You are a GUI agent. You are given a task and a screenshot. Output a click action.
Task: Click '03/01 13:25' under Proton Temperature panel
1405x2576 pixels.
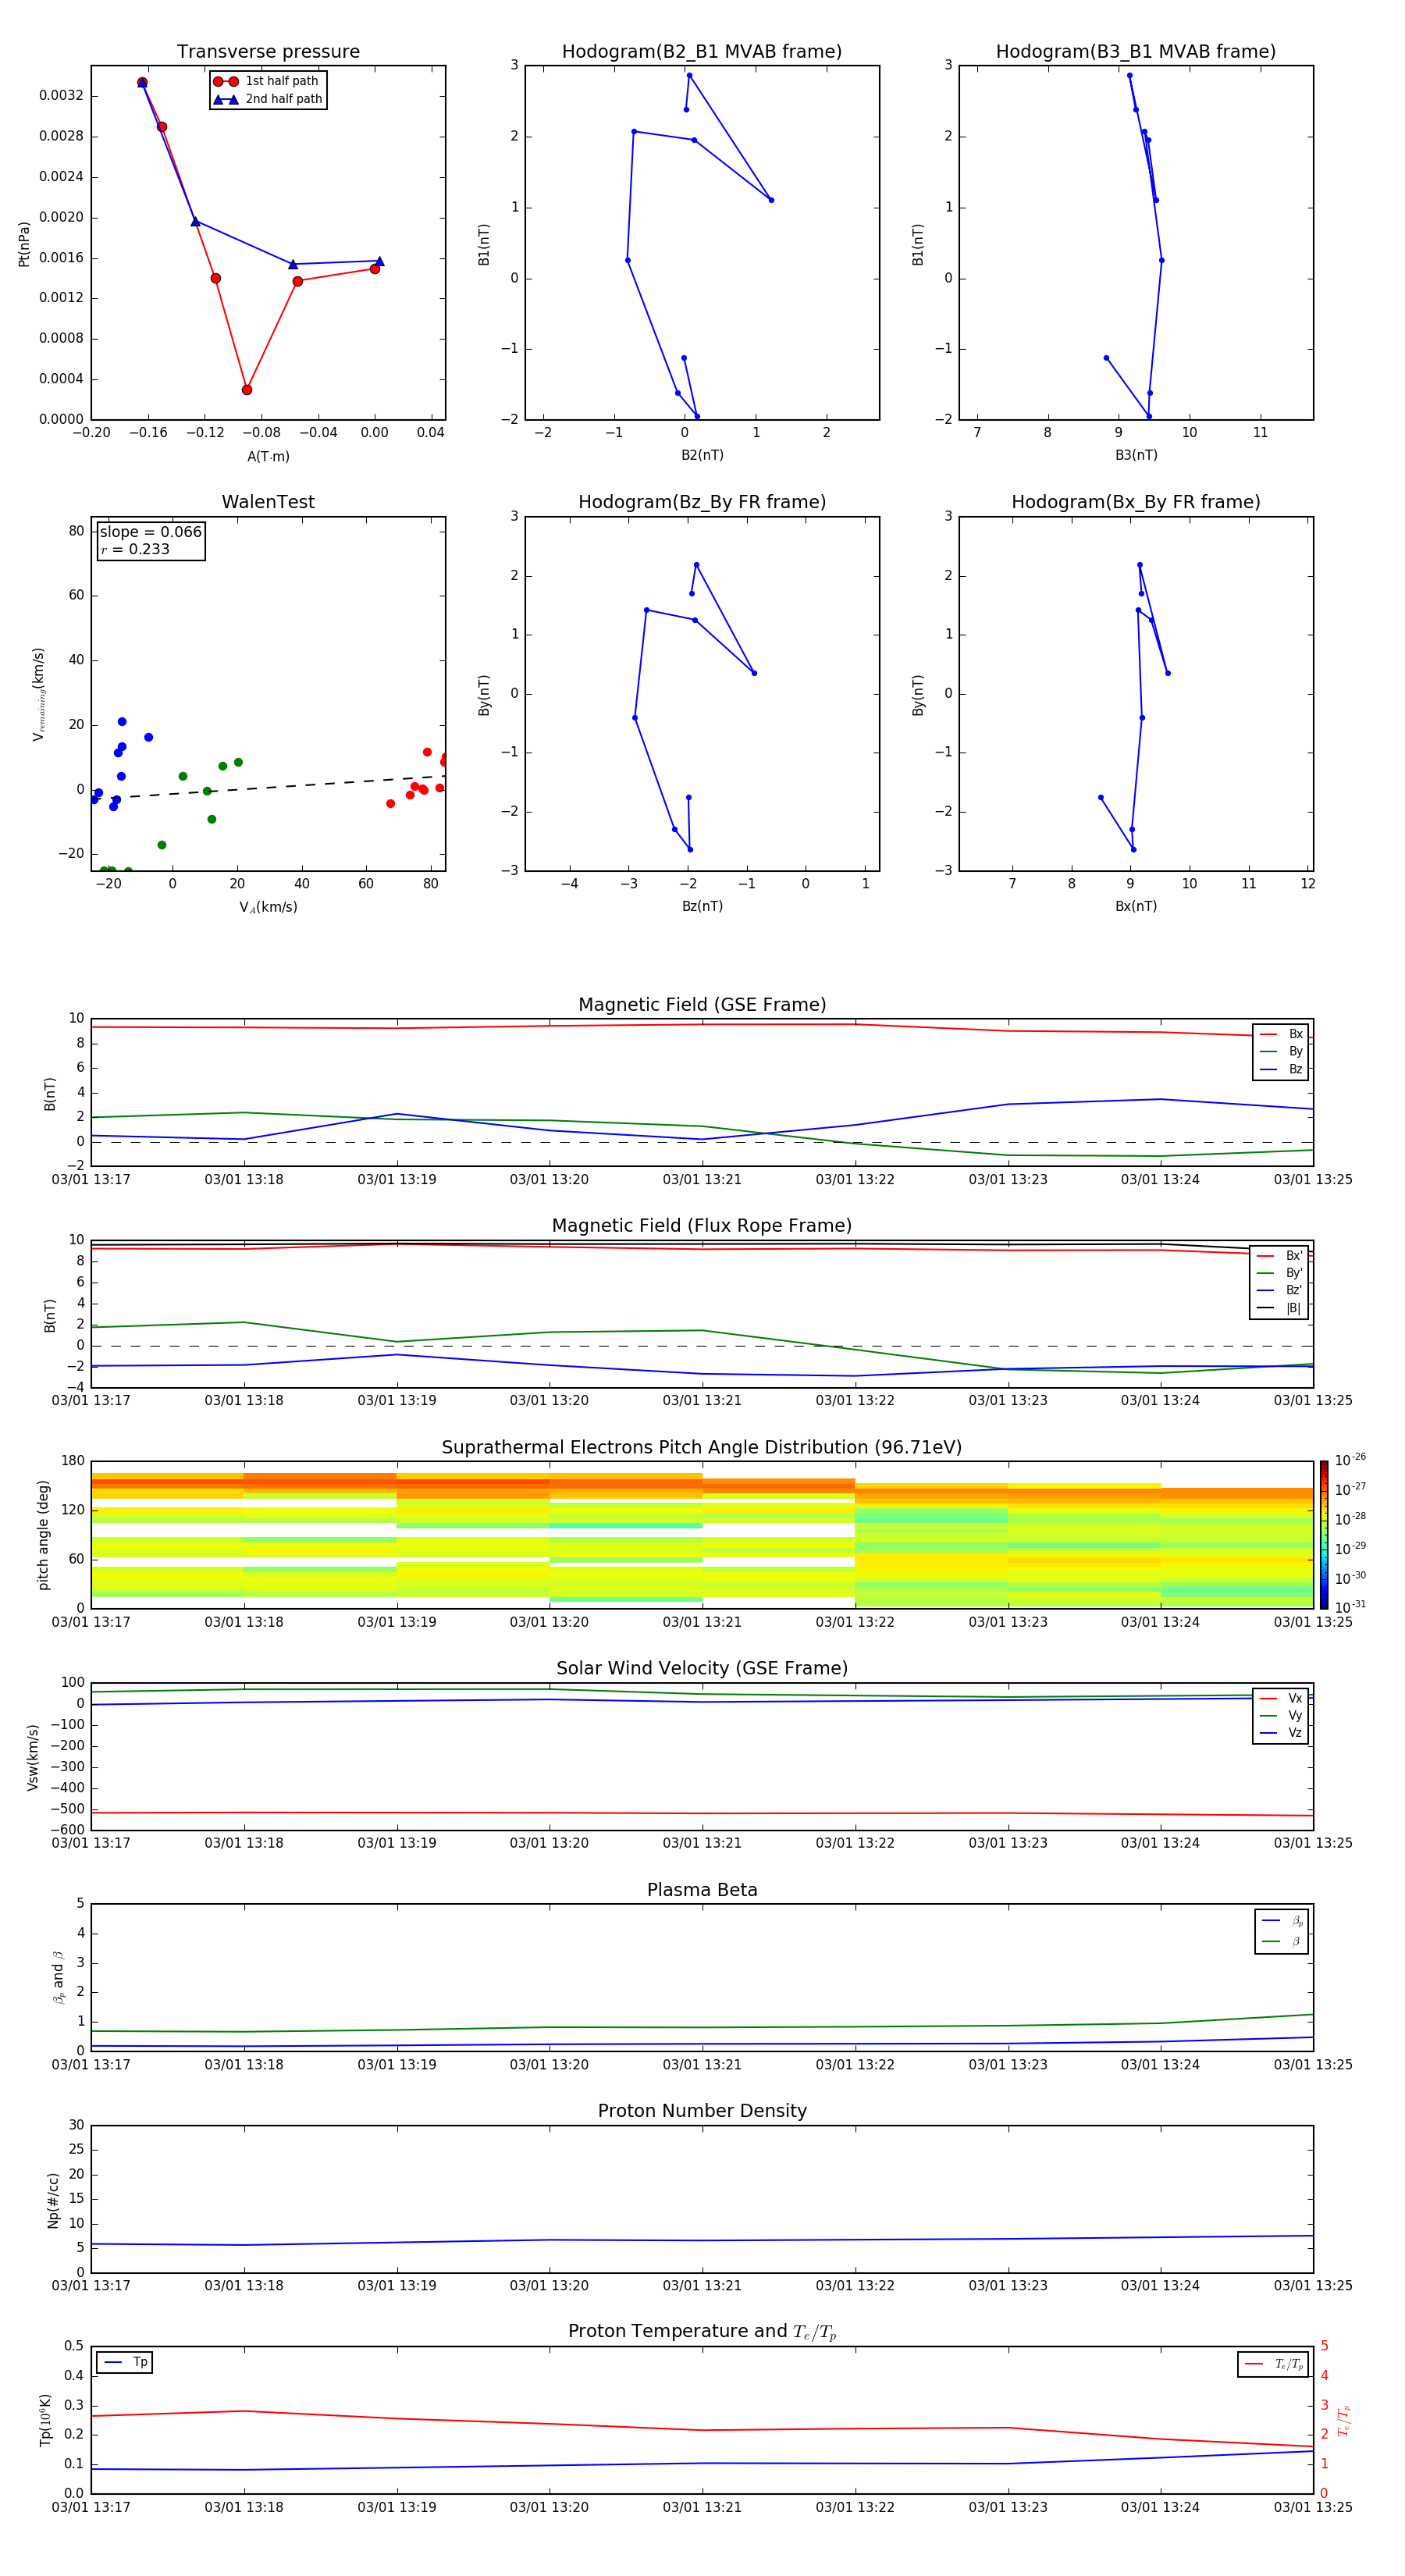1313,2507
